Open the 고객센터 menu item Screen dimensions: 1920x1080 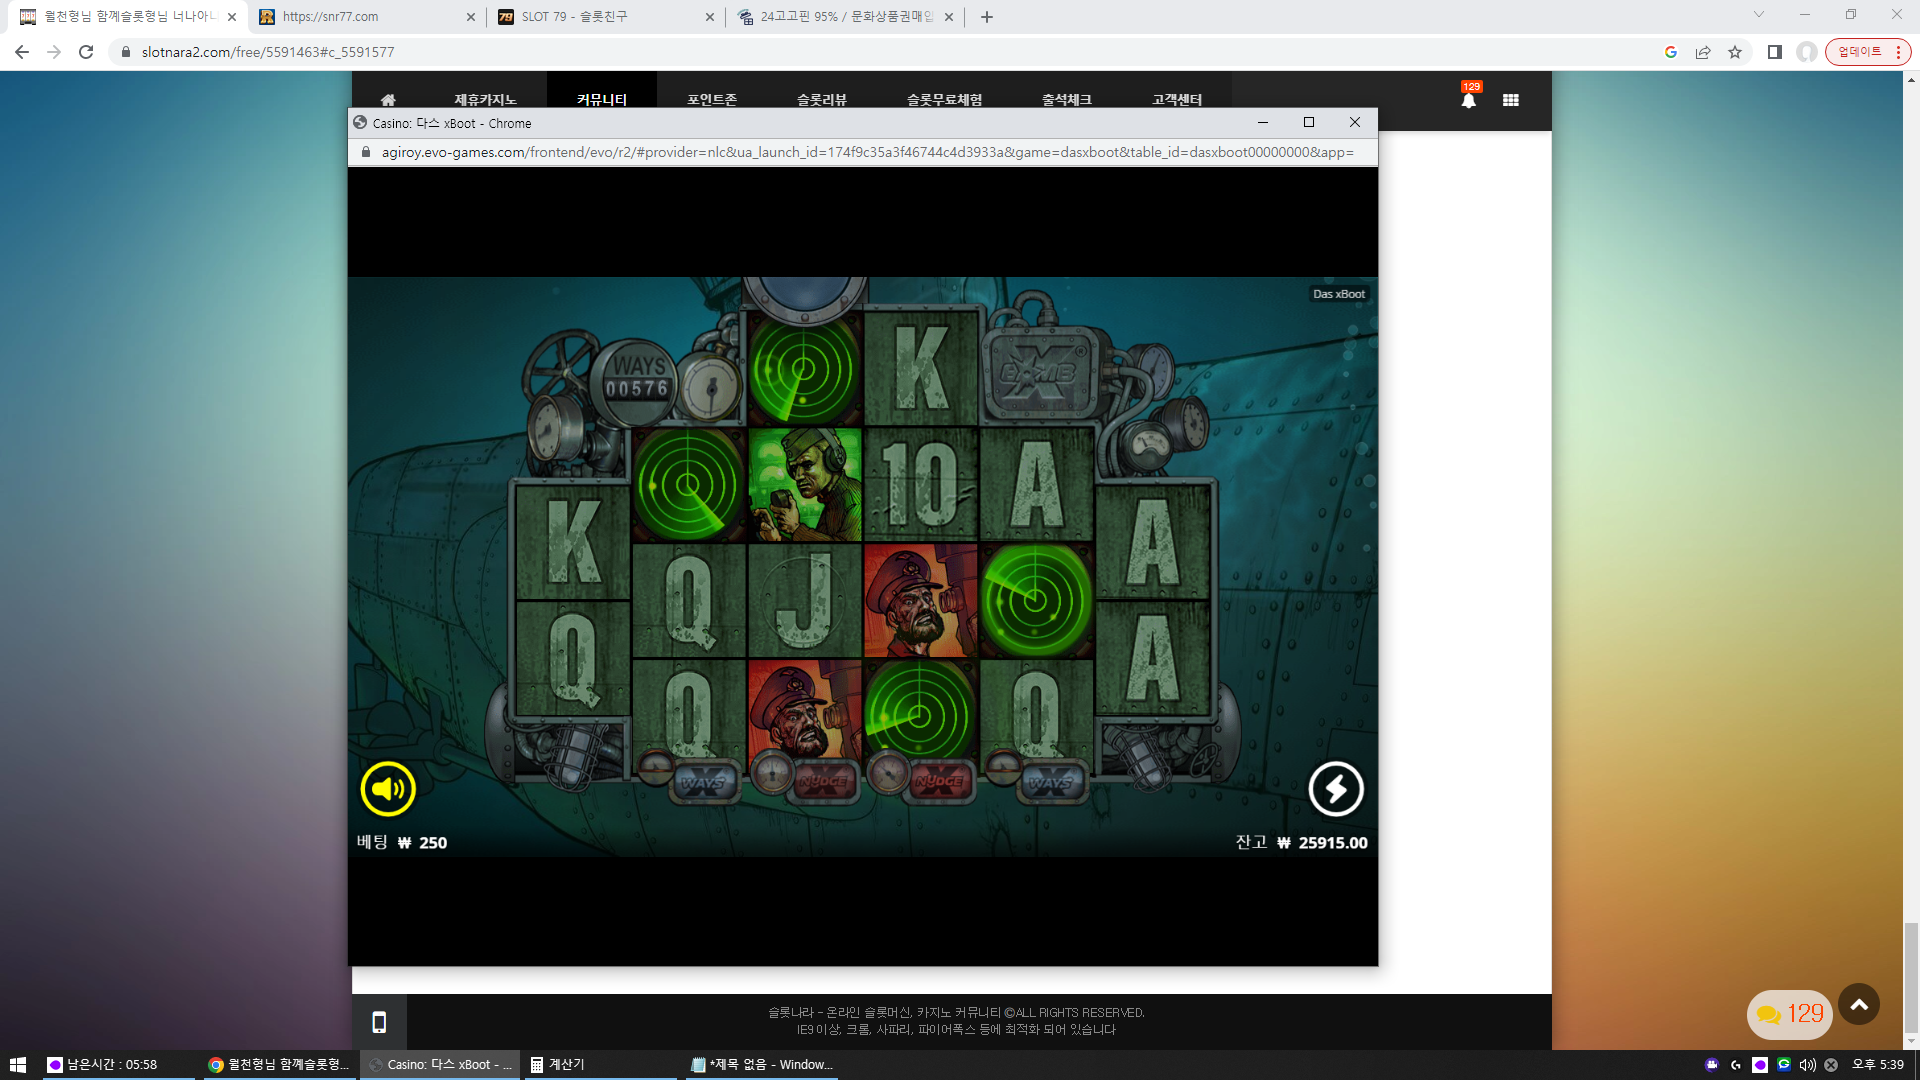click(x=1177, y=100)
